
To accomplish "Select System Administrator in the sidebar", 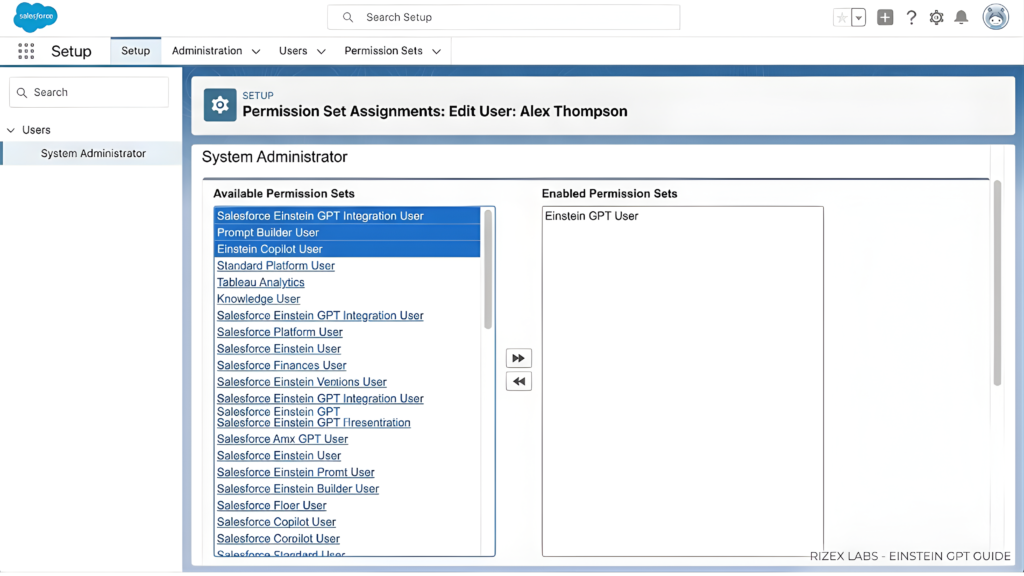I will point(91,153).
